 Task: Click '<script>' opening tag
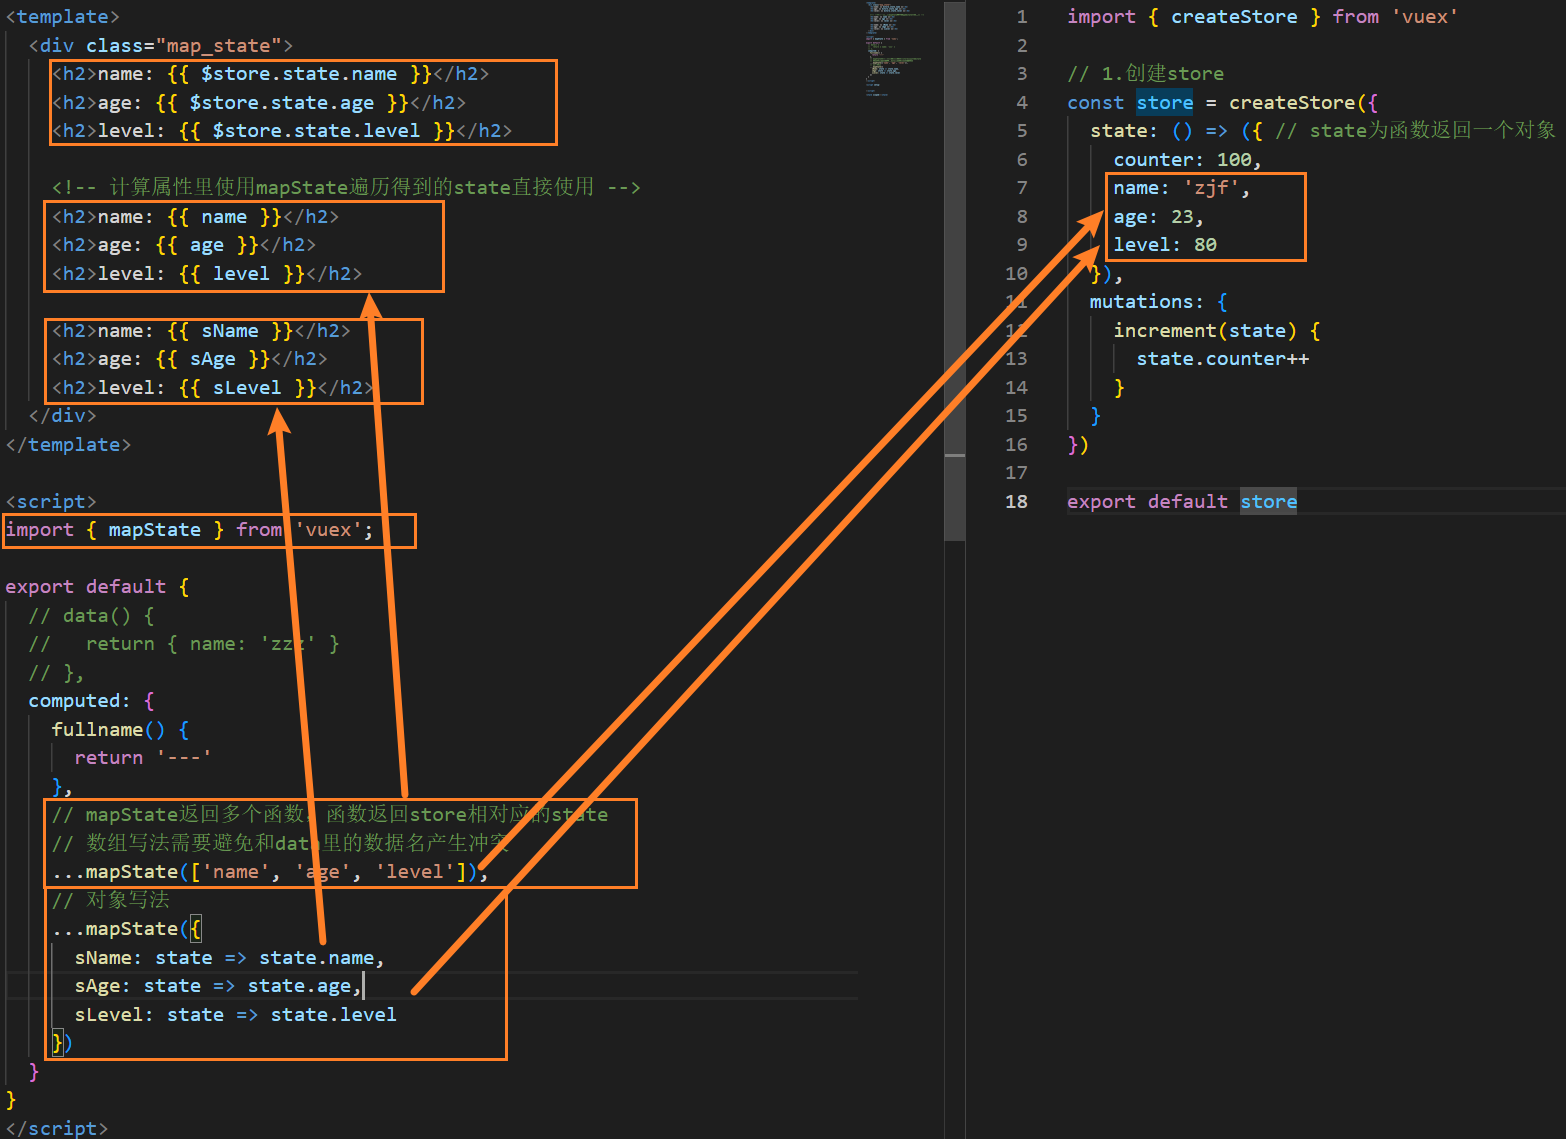click(x=51, y=502)
